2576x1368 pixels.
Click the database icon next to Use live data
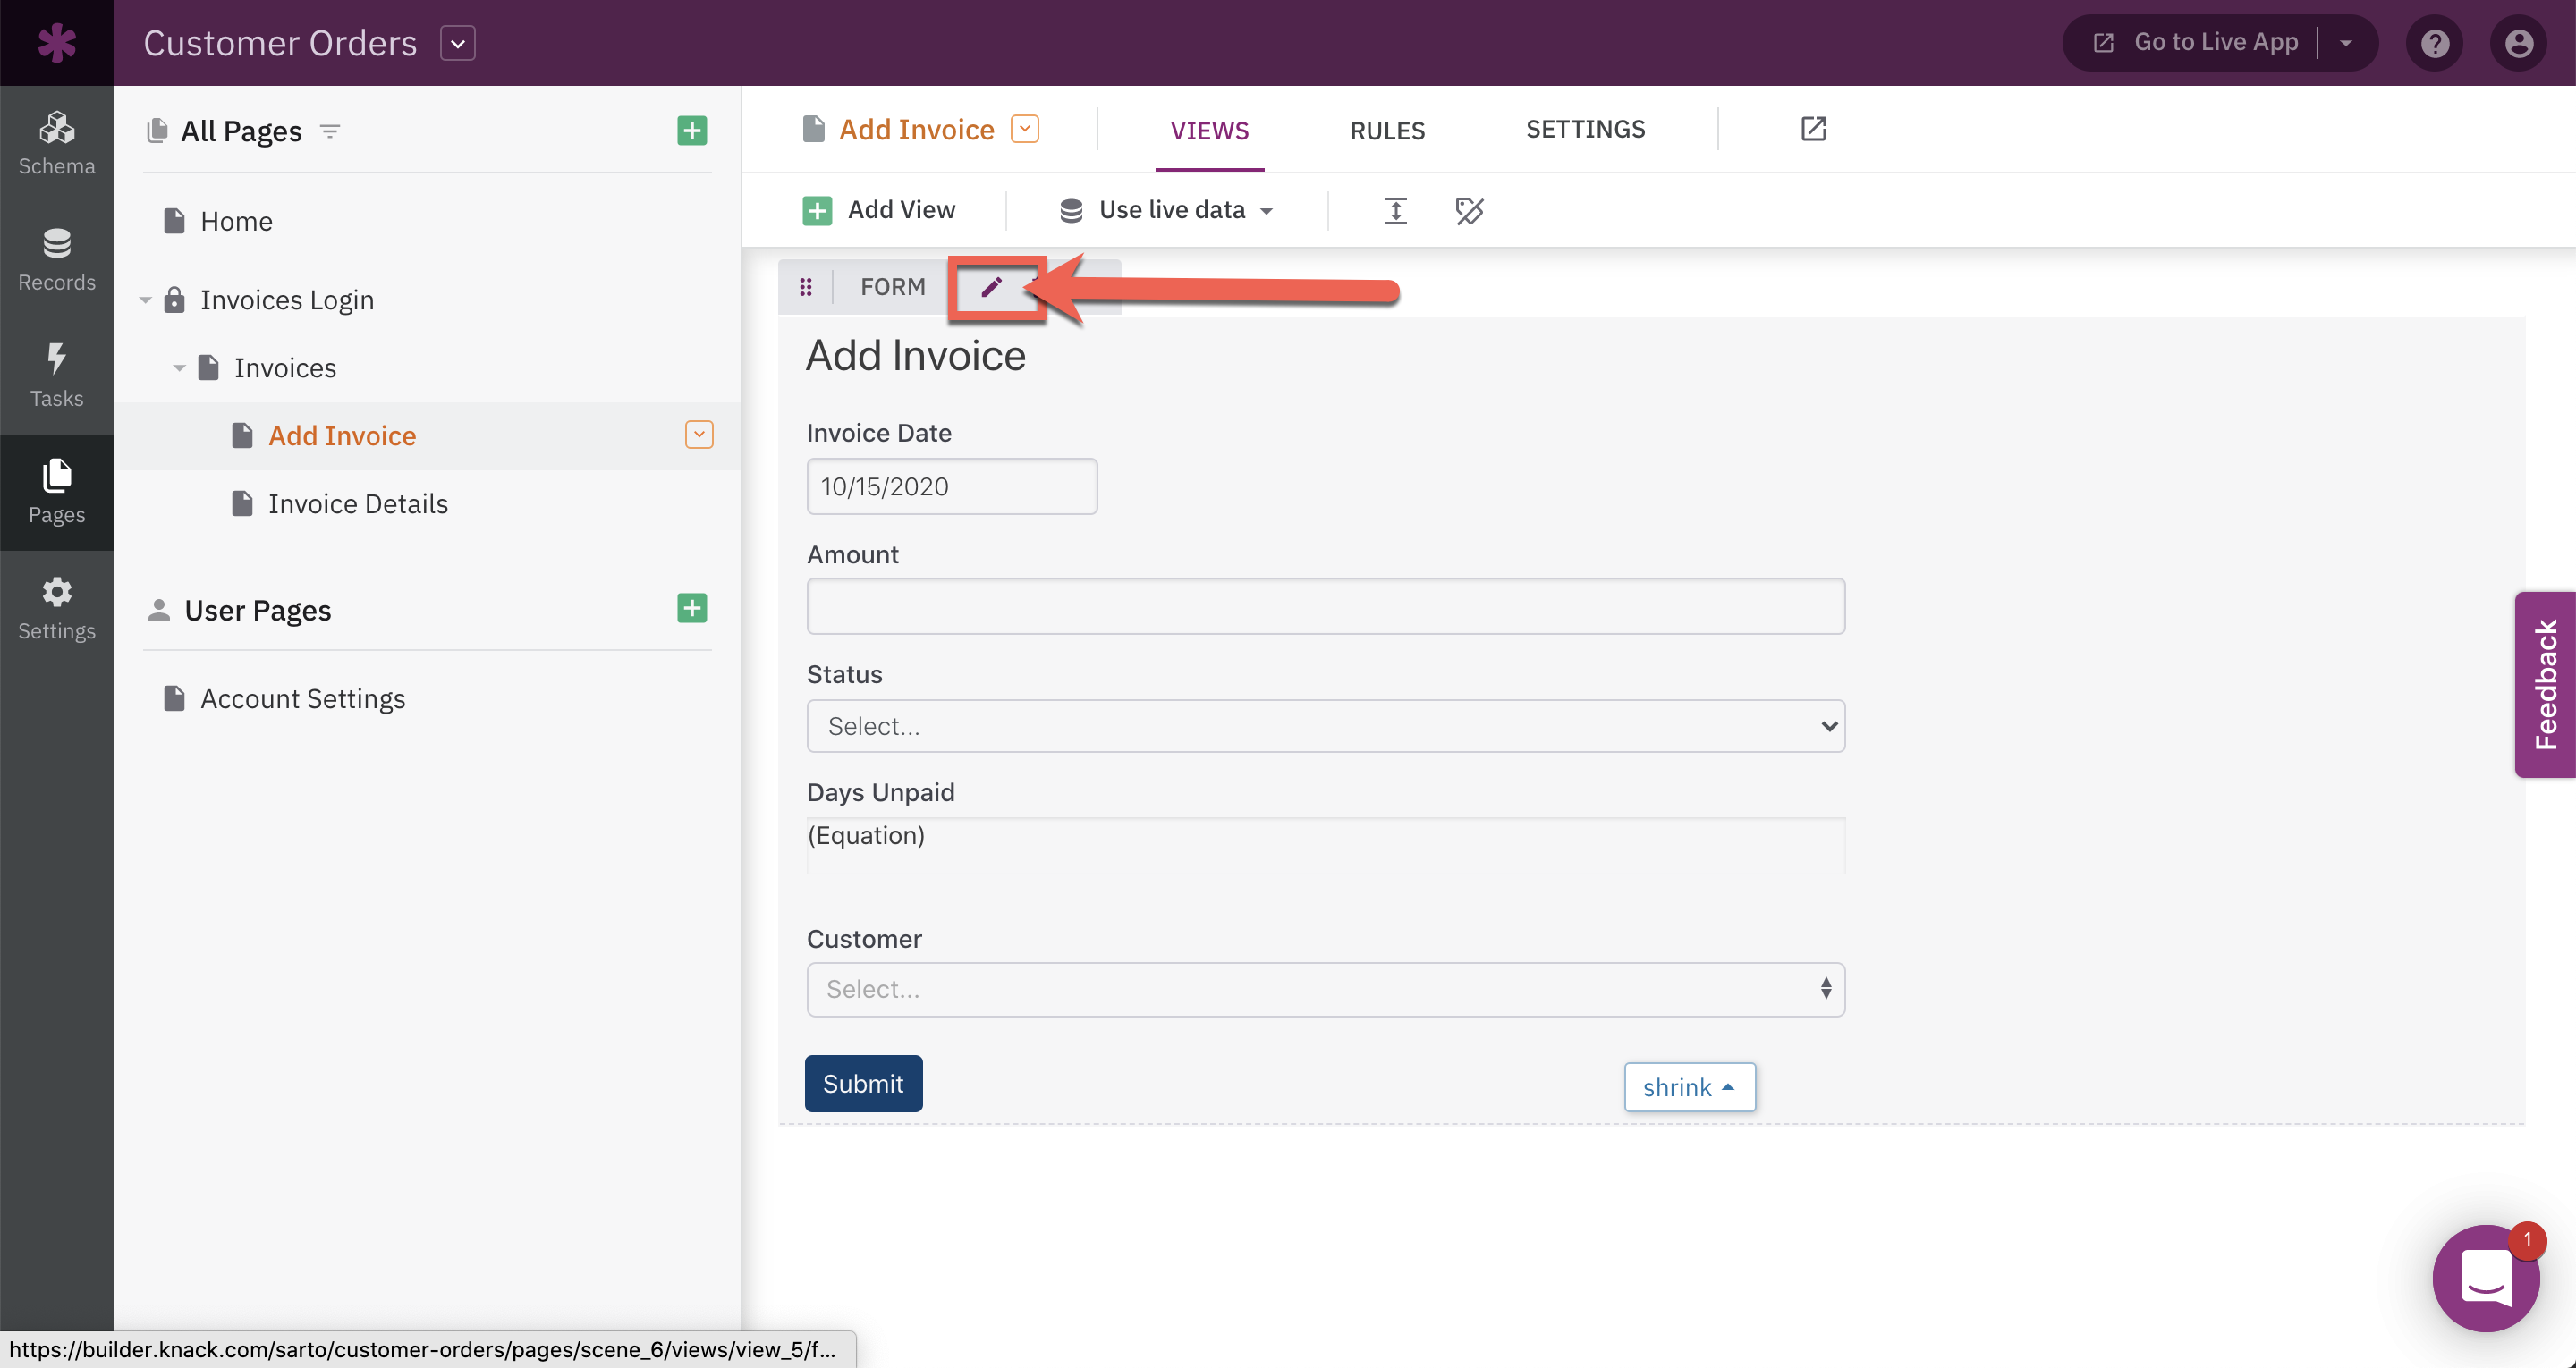click(x=1071, y=210)
